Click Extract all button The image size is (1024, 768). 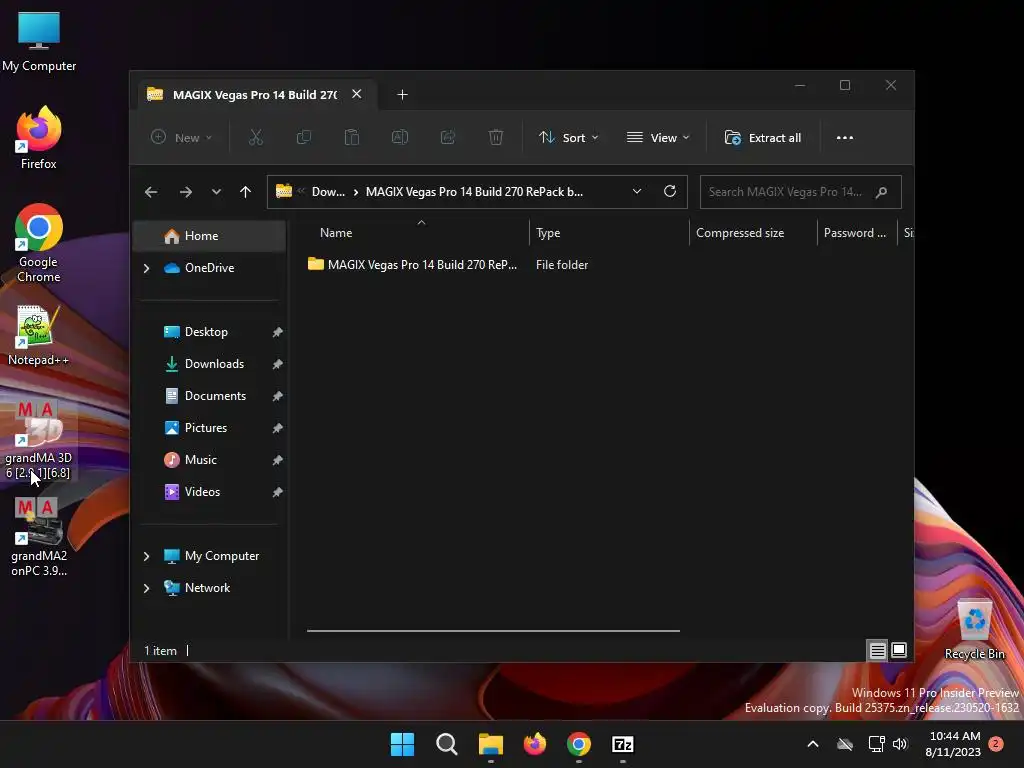(x=763, y=138)
